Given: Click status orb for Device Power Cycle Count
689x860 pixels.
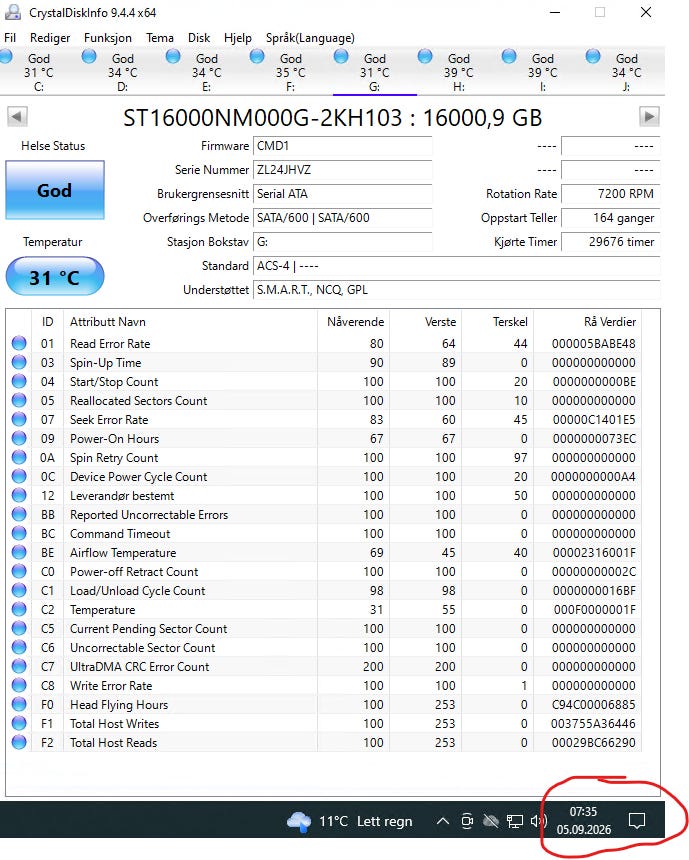Looking at the screenshot, I should (x=19, y=477).
